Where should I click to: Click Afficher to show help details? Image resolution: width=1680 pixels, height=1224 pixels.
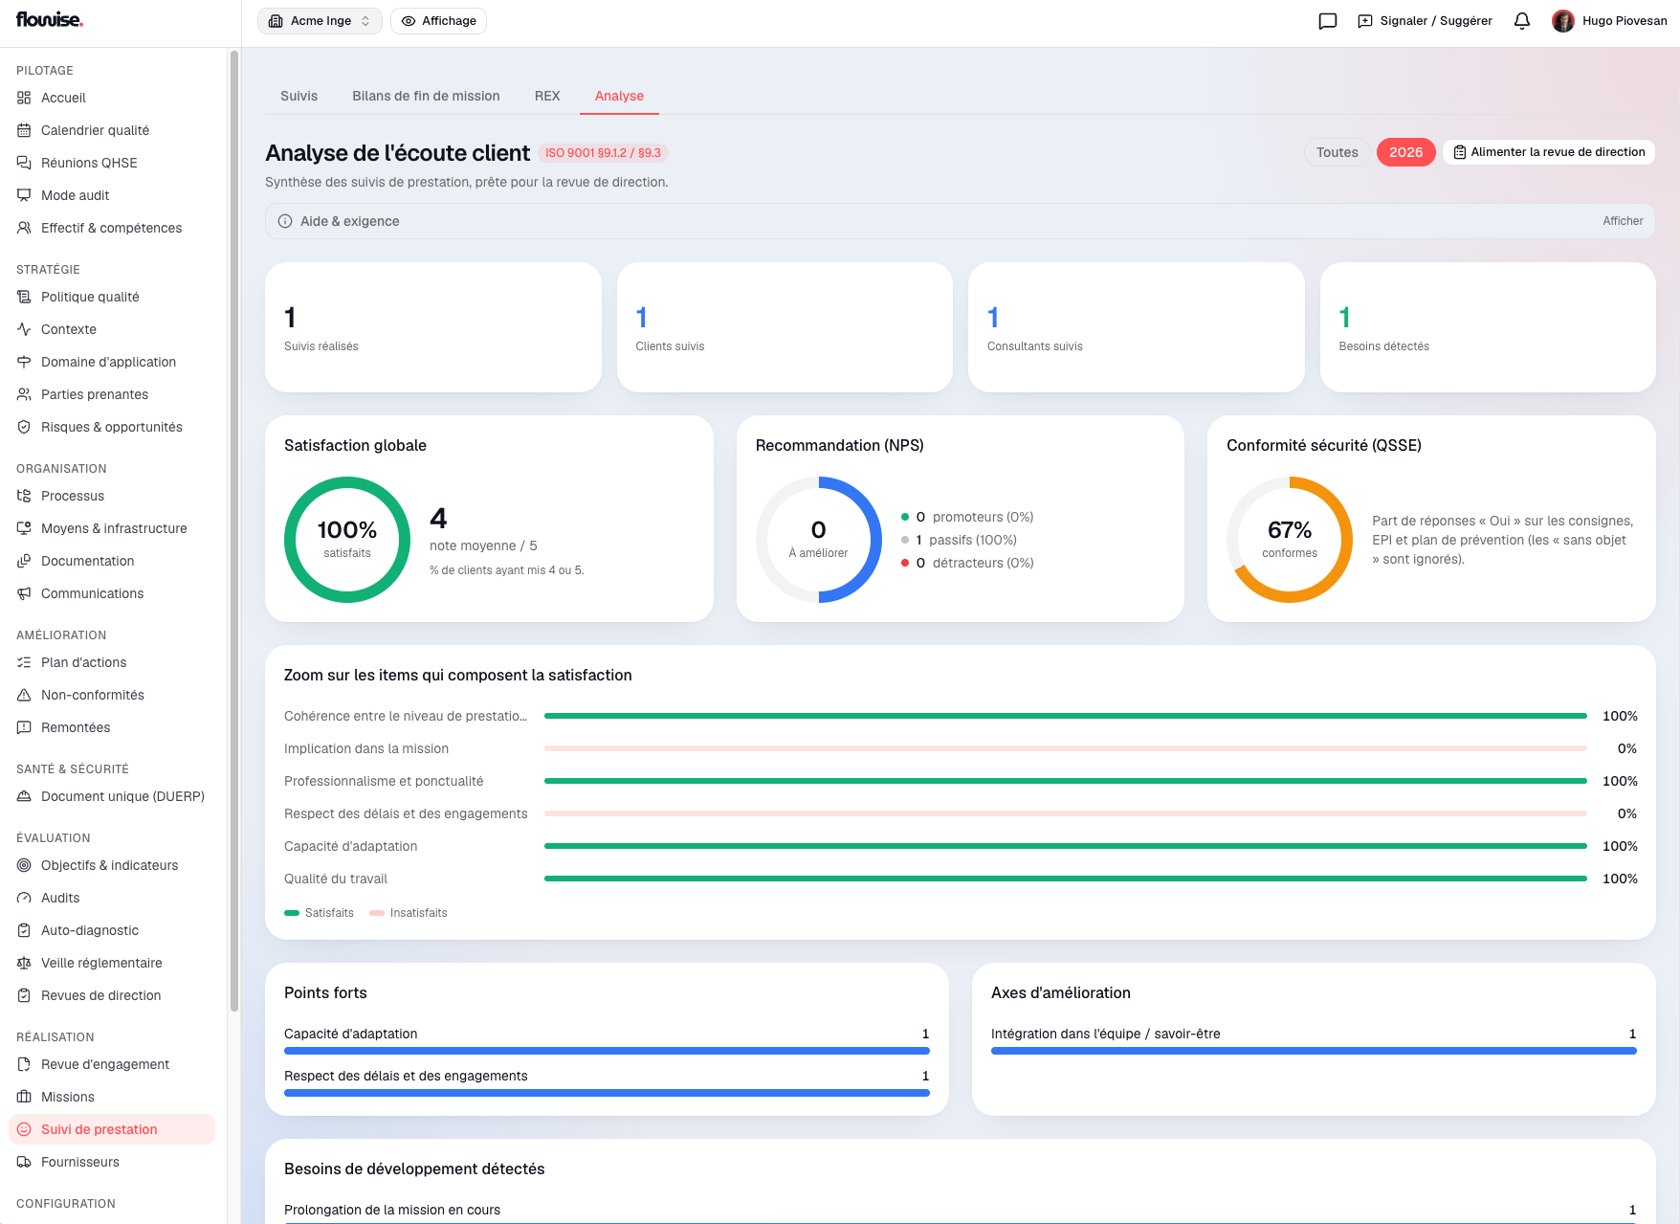[1622, 221]
